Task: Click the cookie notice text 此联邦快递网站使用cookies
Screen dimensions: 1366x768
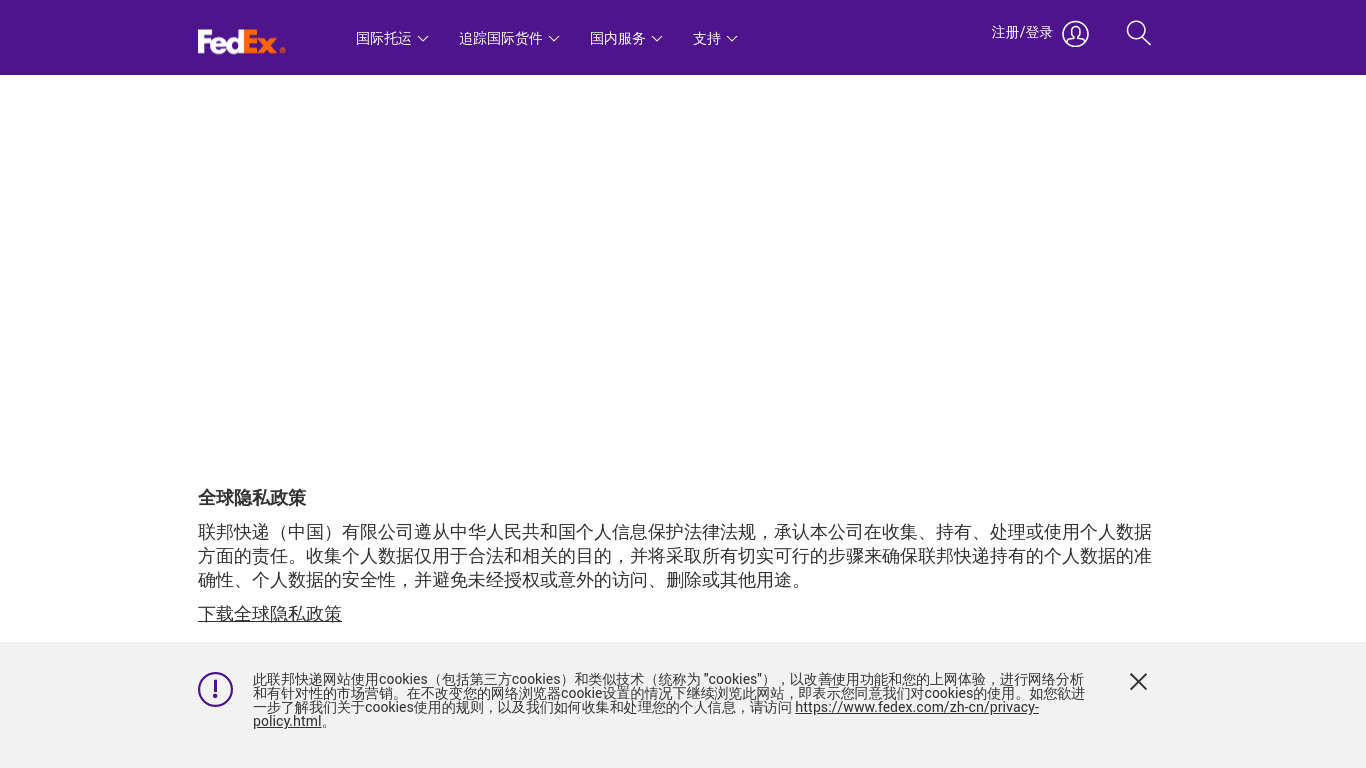Action: 669,700
